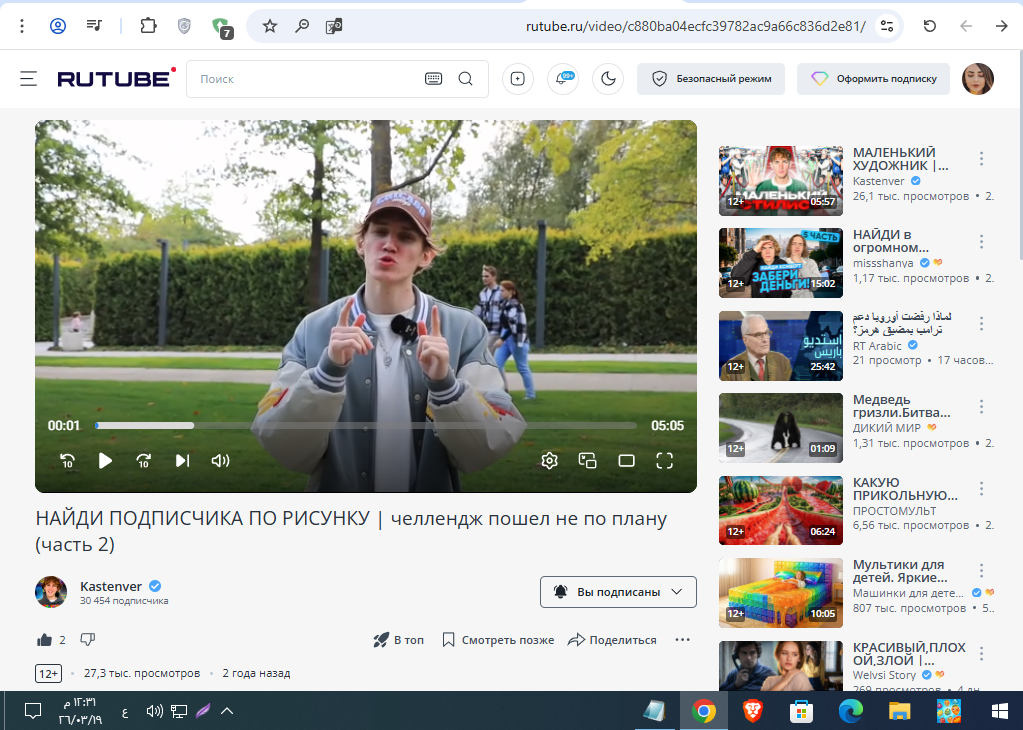The width and height of the screenshot is (1023, 730).
Task: Click the green shield extension with badge 7
Action: click(x=222, y=27)
